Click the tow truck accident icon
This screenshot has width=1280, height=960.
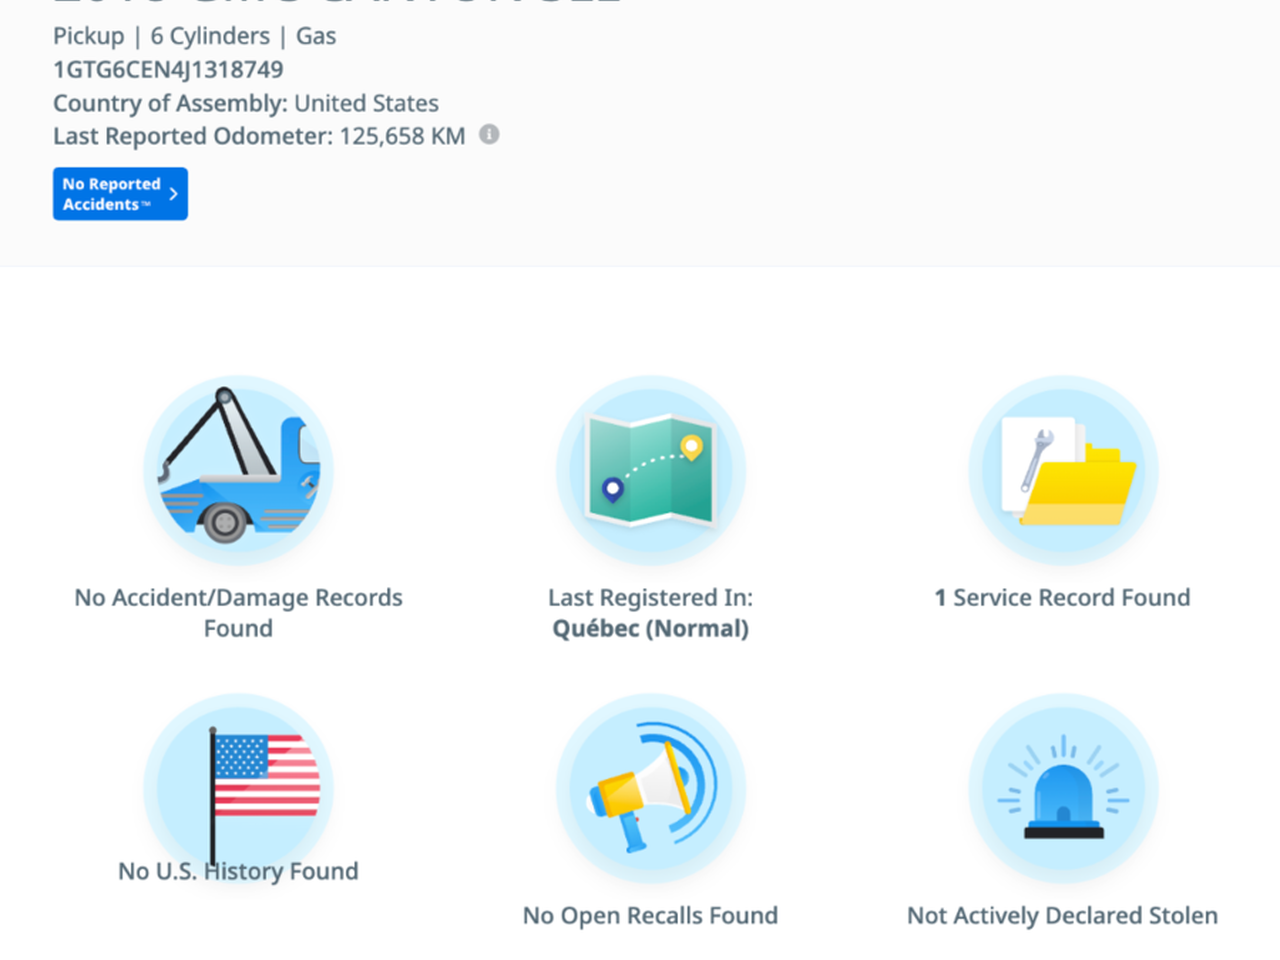238,470
